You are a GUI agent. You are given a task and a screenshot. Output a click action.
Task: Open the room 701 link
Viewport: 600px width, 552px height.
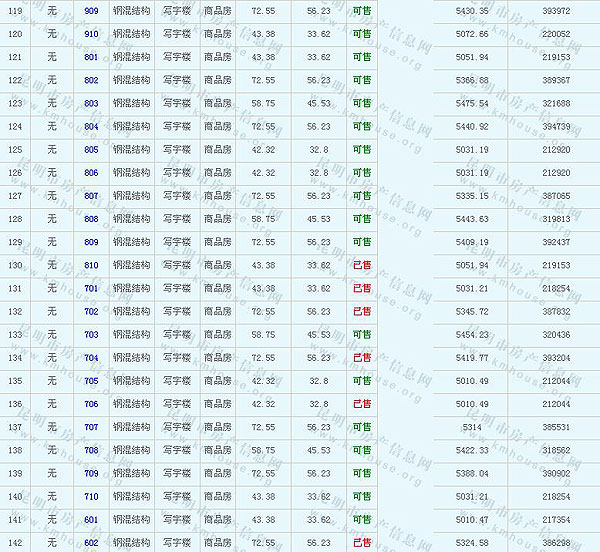pyautogui.click(x=91, y=288)
